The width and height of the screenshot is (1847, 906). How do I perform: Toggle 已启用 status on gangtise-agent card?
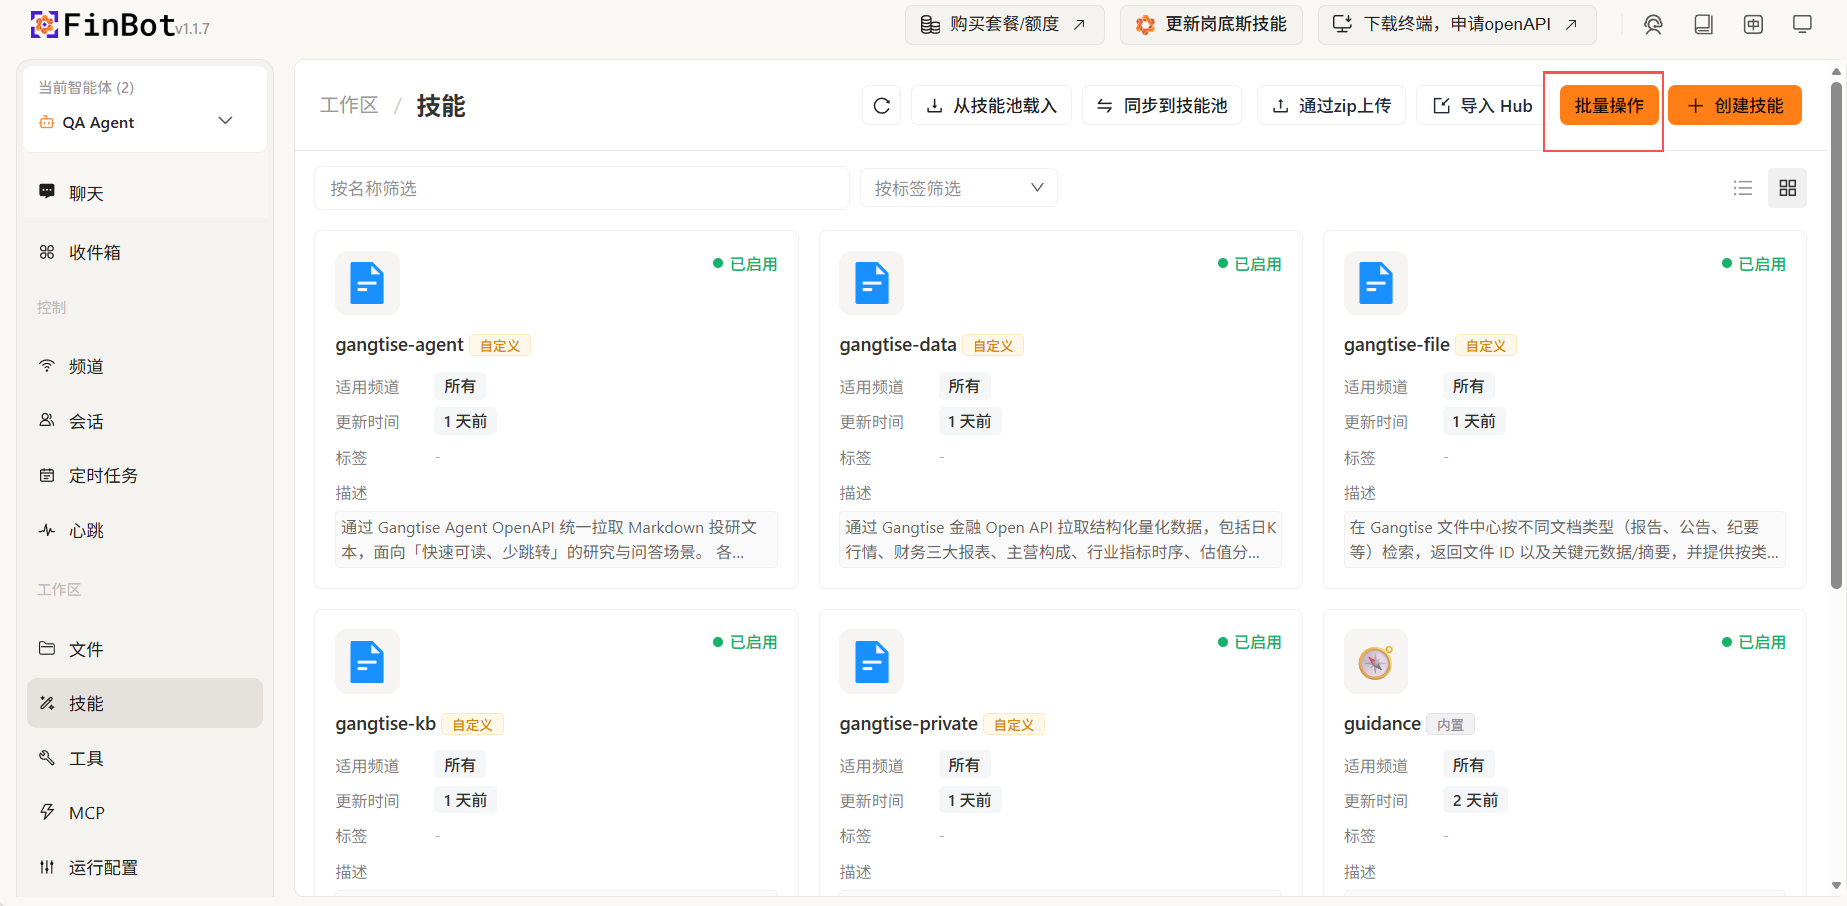point(745,264)
